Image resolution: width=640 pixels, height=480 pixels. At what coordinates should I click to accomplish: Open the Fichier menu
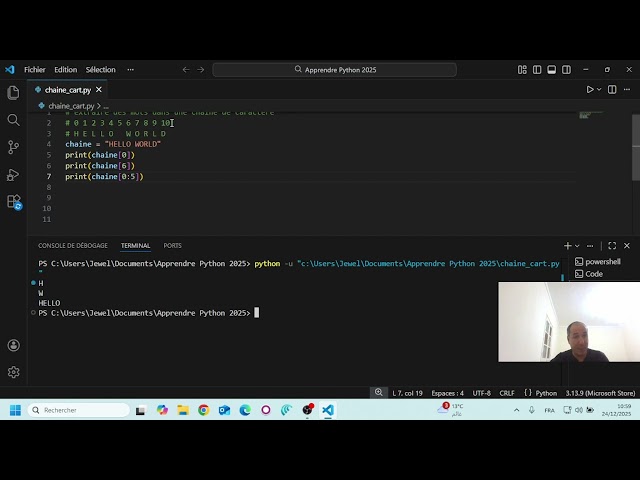35,70
